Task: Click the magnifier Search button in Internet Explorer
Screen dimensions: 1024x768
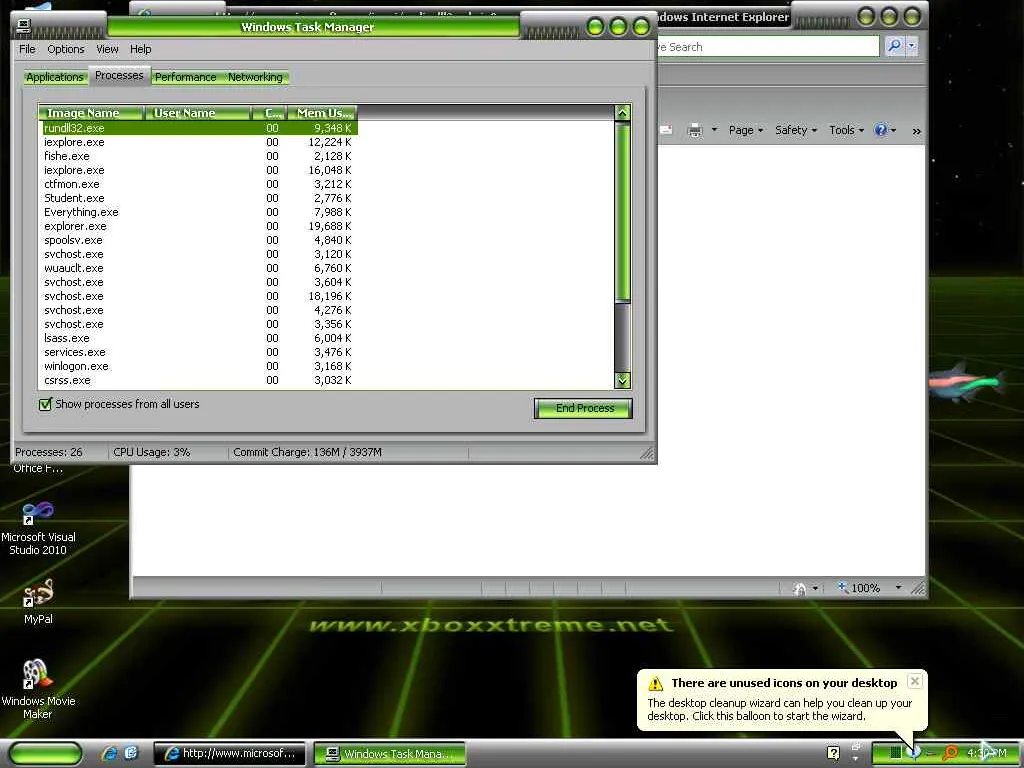Action: click(895, 46)
